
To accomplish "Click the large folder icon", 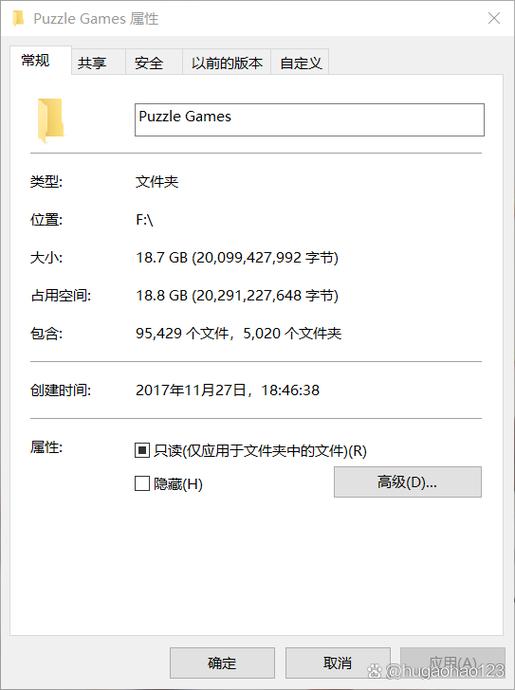I will (x=51, y=120).
